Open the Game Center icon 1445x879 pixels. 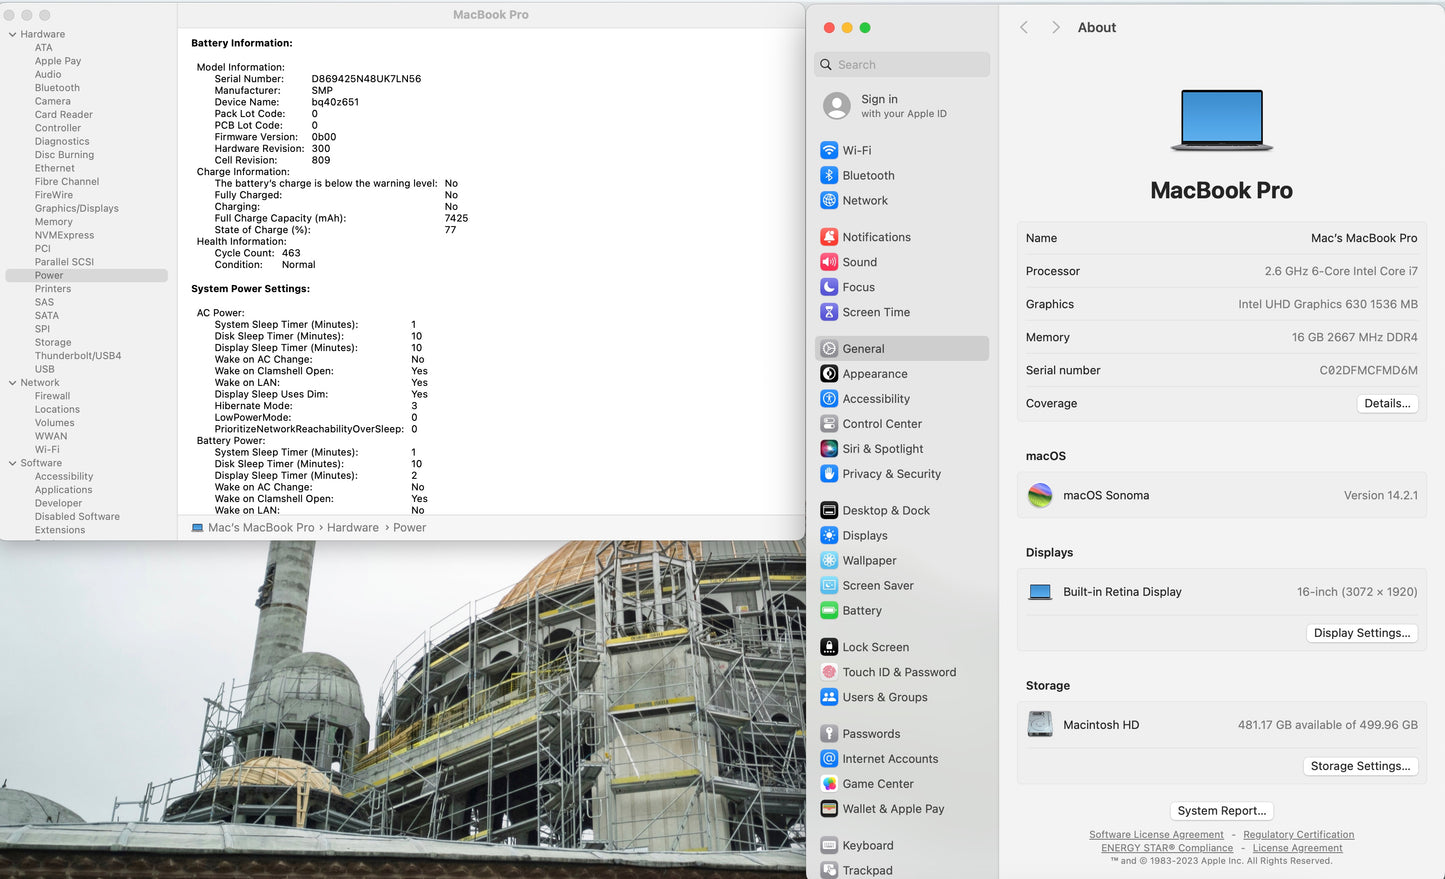829,784
